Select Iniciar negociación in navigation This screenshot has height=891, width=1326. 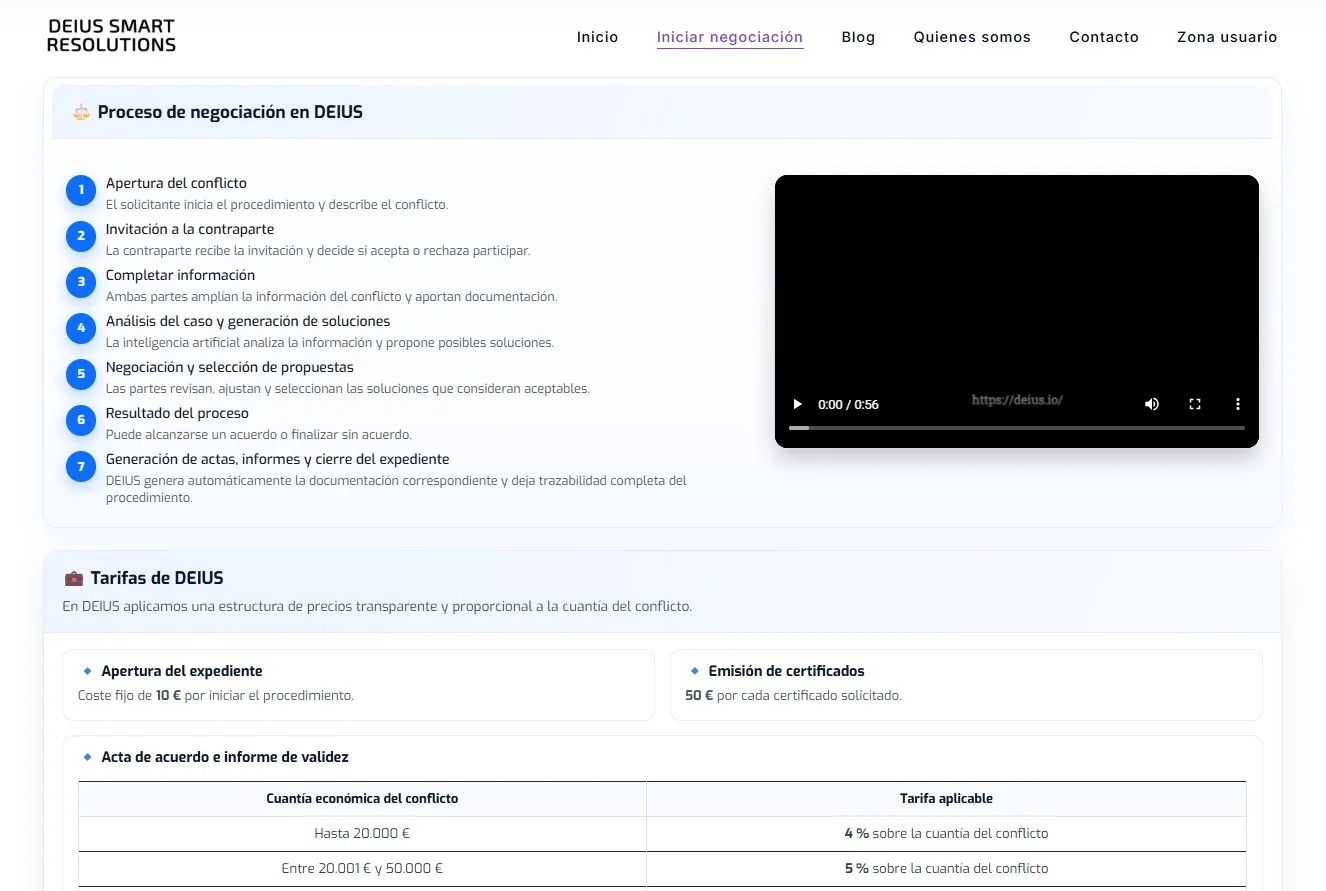pos(730,37)
